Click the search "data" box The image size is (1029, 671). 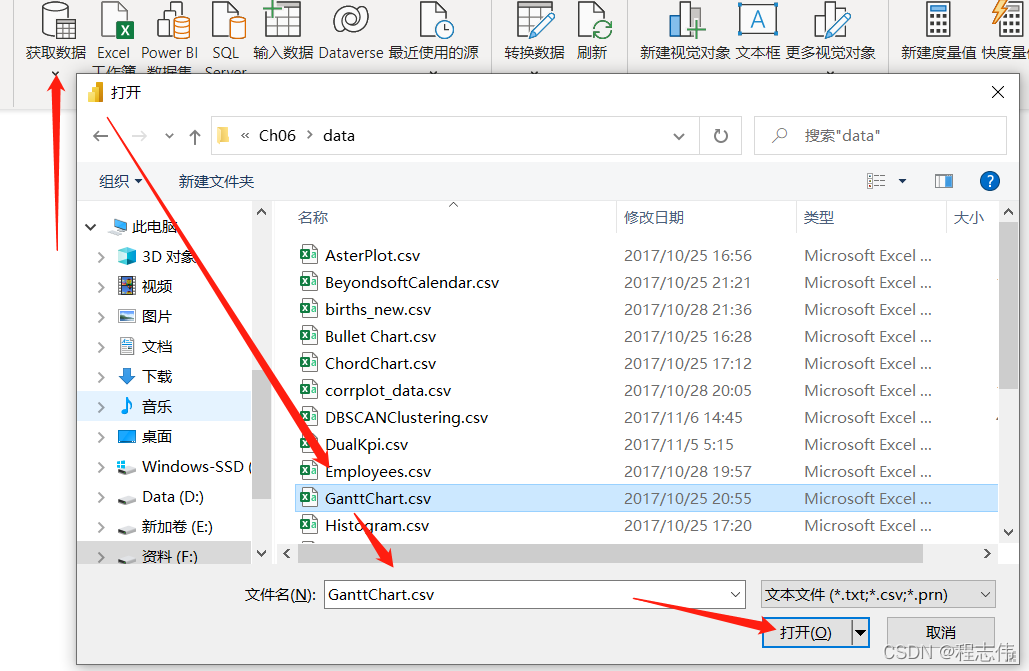(880, 136)
